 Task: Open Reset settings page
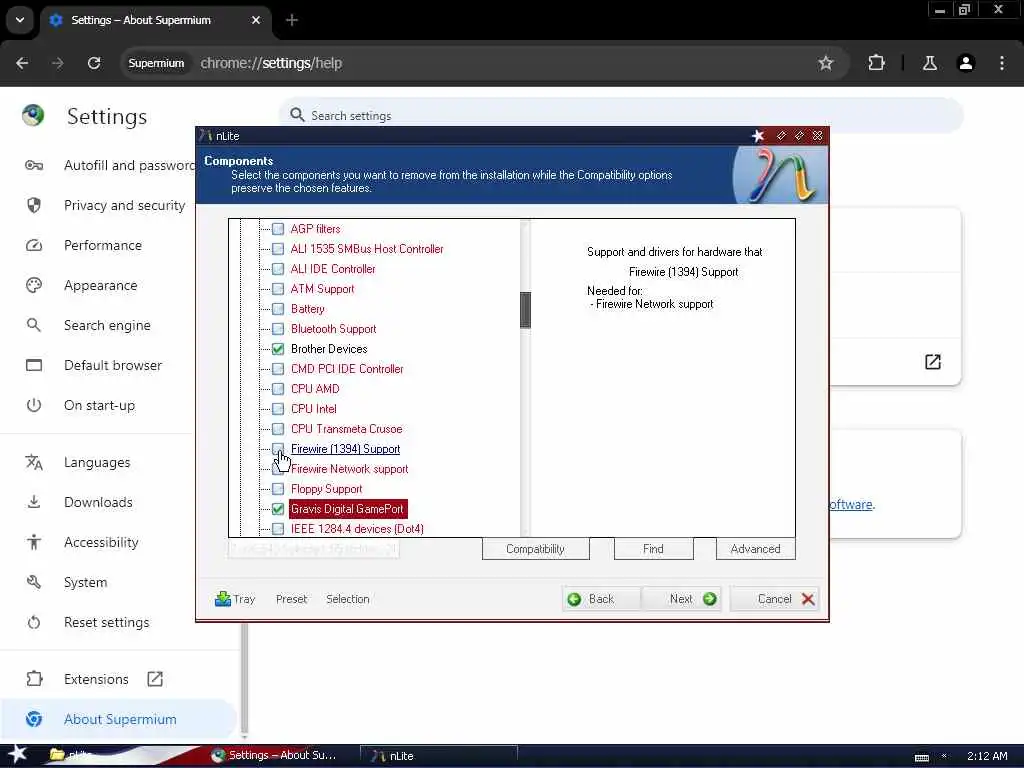(x=87, y=622)
